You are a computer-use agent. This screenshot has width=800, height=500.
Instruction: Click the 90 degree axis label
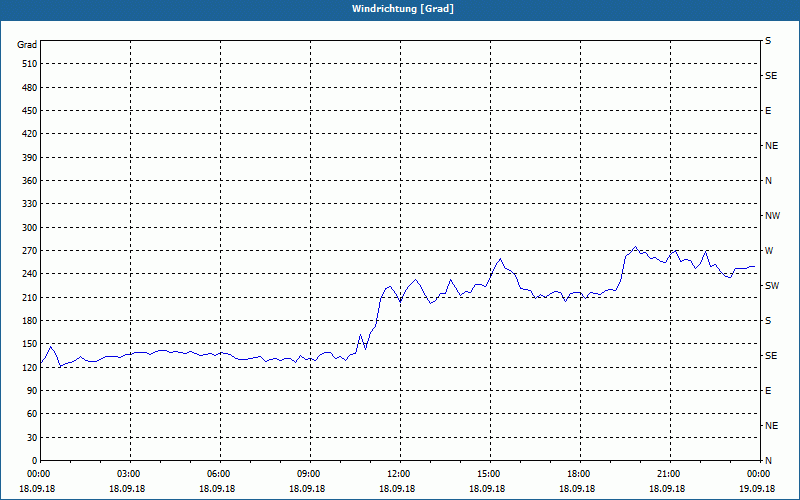click(x=32, y=391)
